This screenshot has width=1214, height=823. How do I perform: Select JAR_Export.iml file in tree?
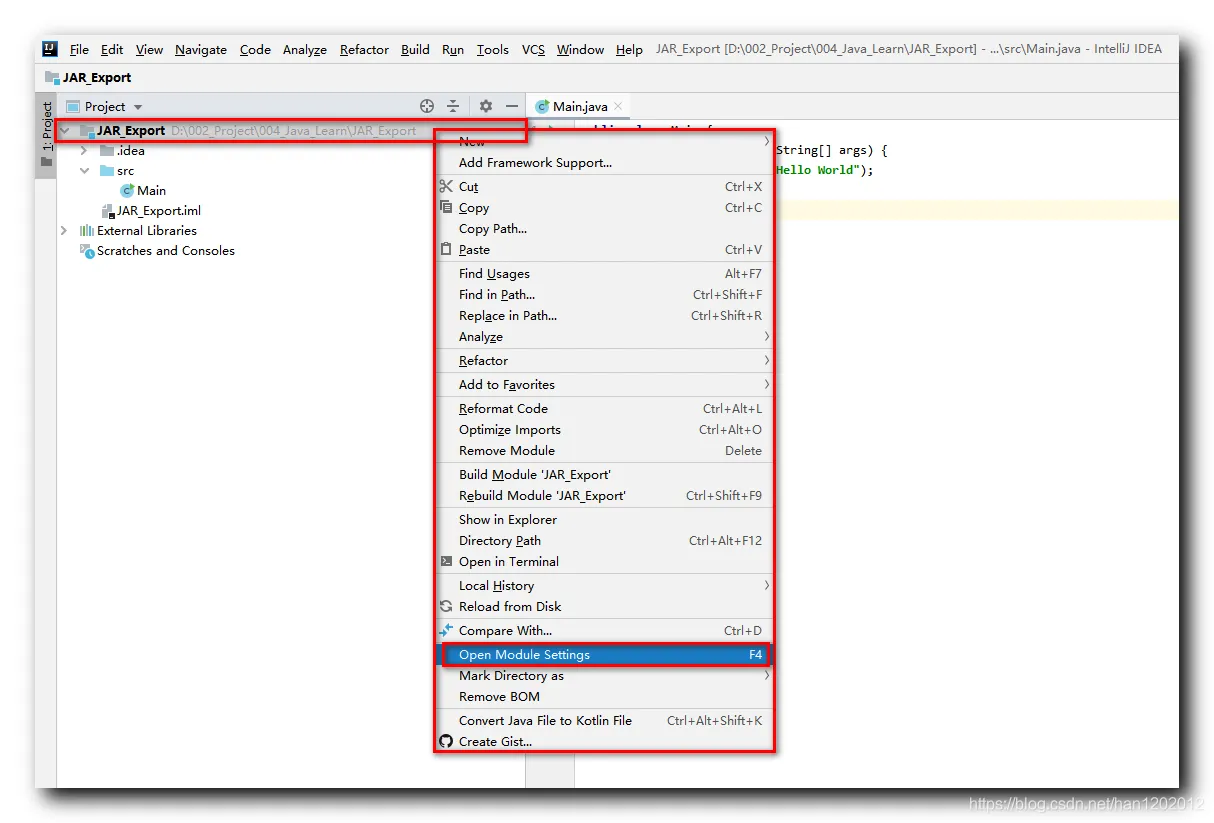pos(159,210)
